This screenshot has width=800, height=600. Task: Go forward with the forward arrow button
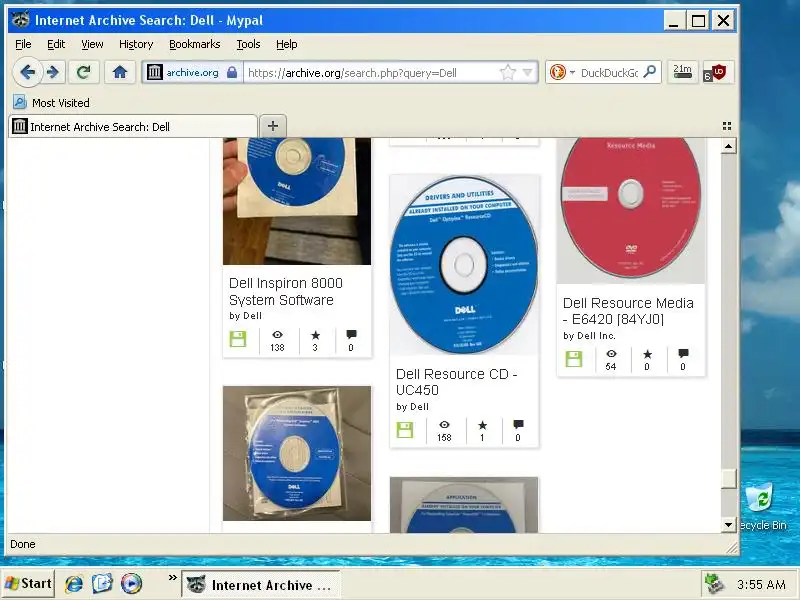[53, 72]
